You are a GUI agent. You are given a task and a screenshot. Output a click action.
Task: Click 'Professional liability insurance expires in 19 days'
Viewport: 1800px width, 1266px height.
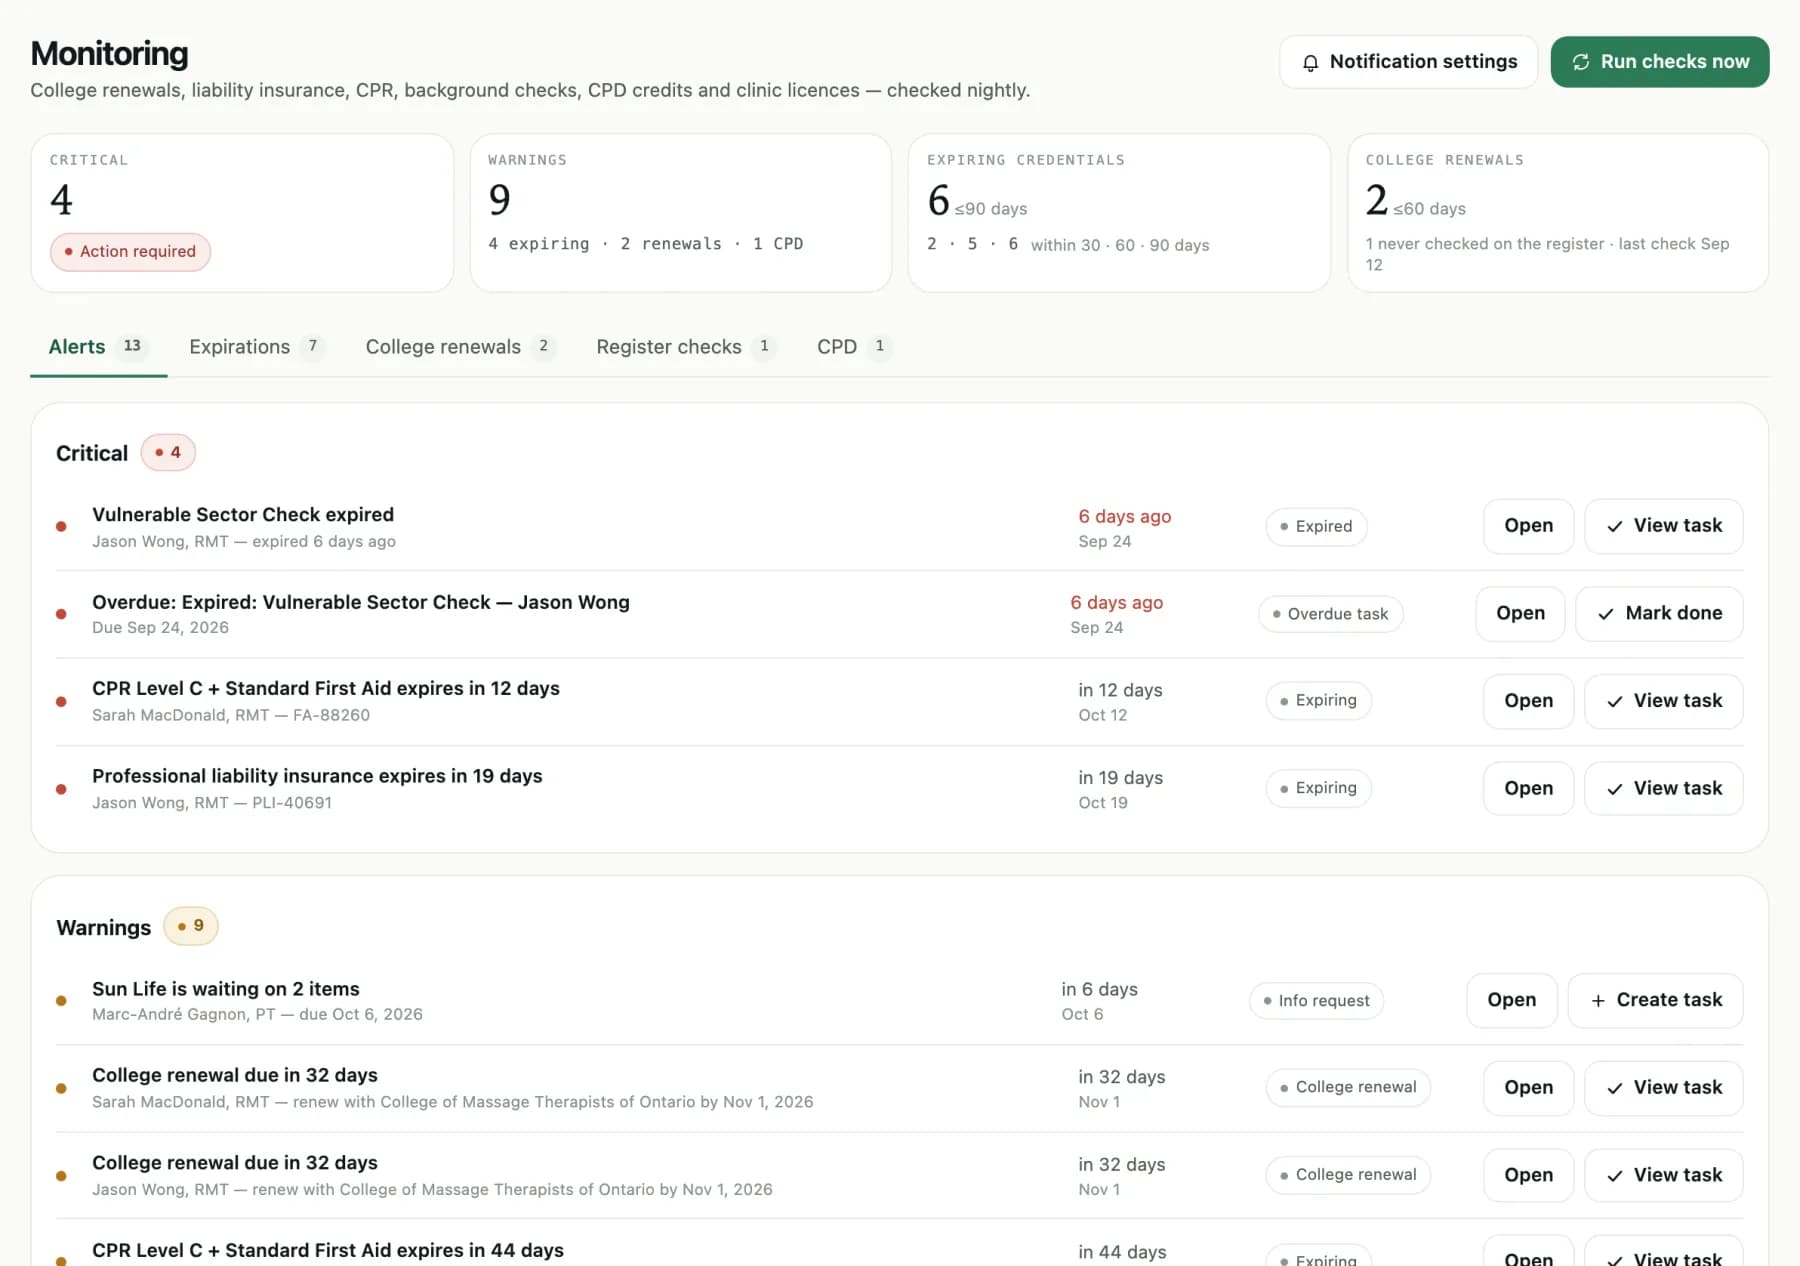click(x=317, y=777)
